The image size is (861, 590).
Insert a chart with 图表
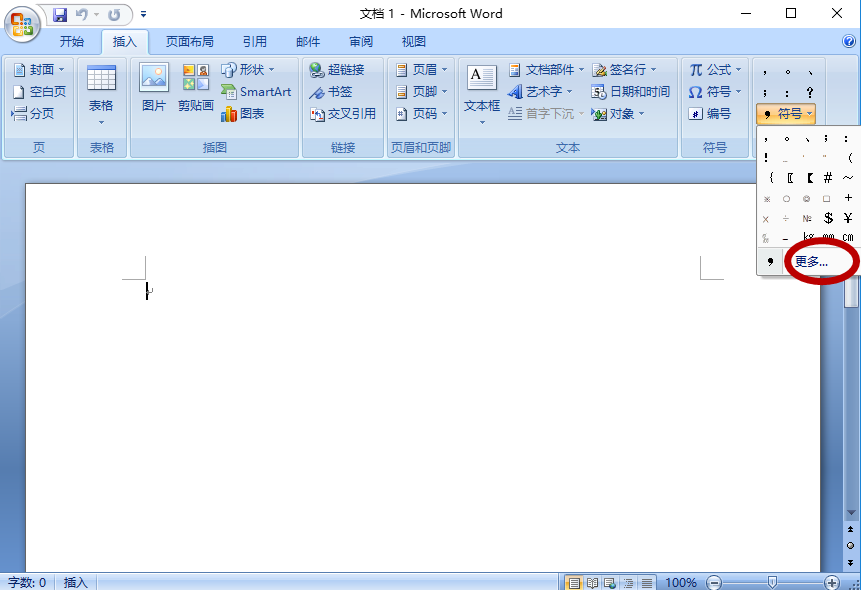[243, 114]
